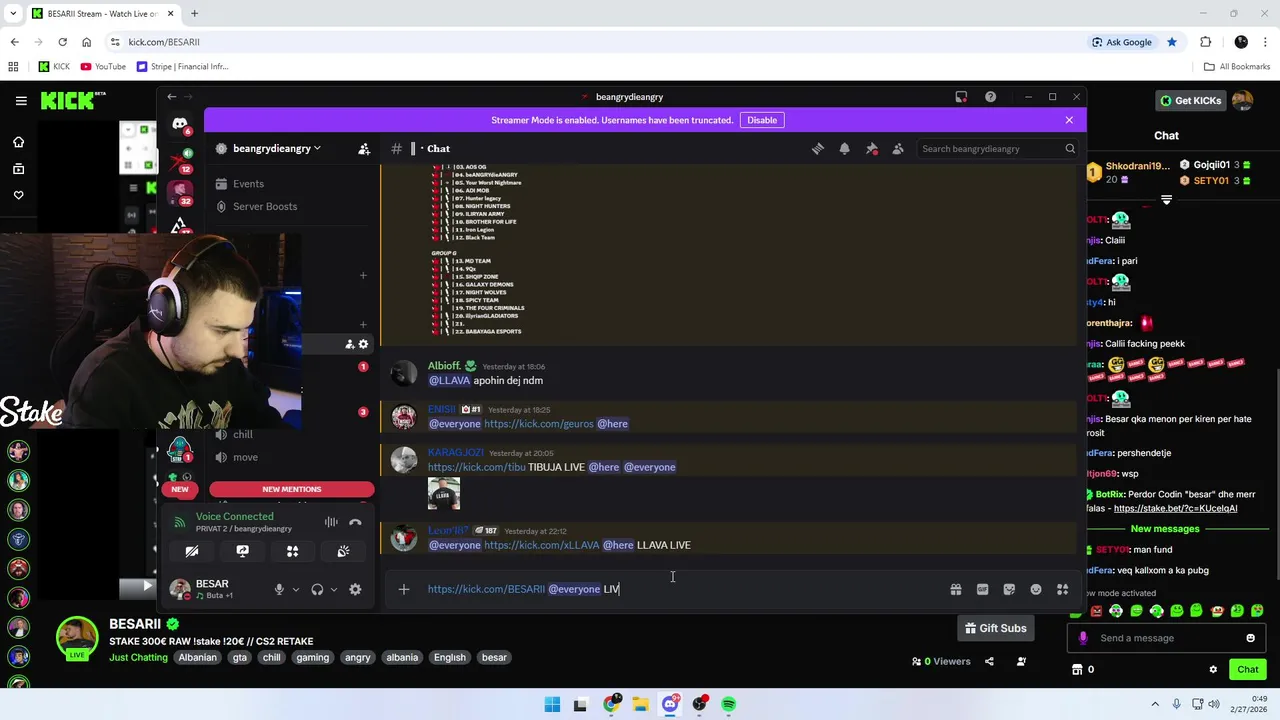The image size is (1280, 720).
Task: Open notification settings bell icon in Discord
Action: pos(844,149)
